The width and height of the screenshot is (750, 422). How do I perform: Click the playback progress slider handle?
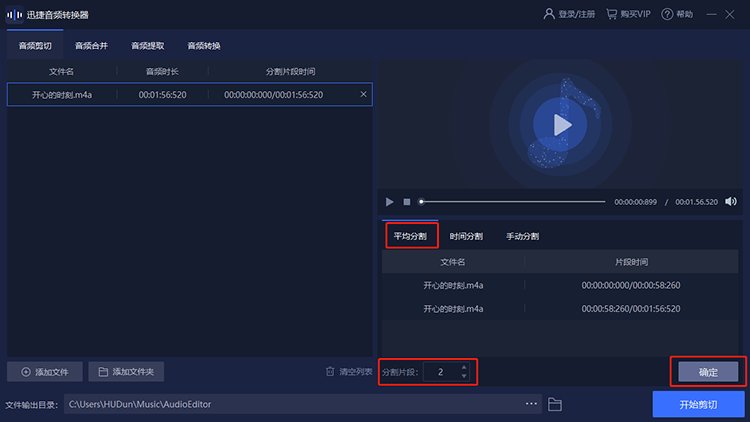[x=421, y=202]
